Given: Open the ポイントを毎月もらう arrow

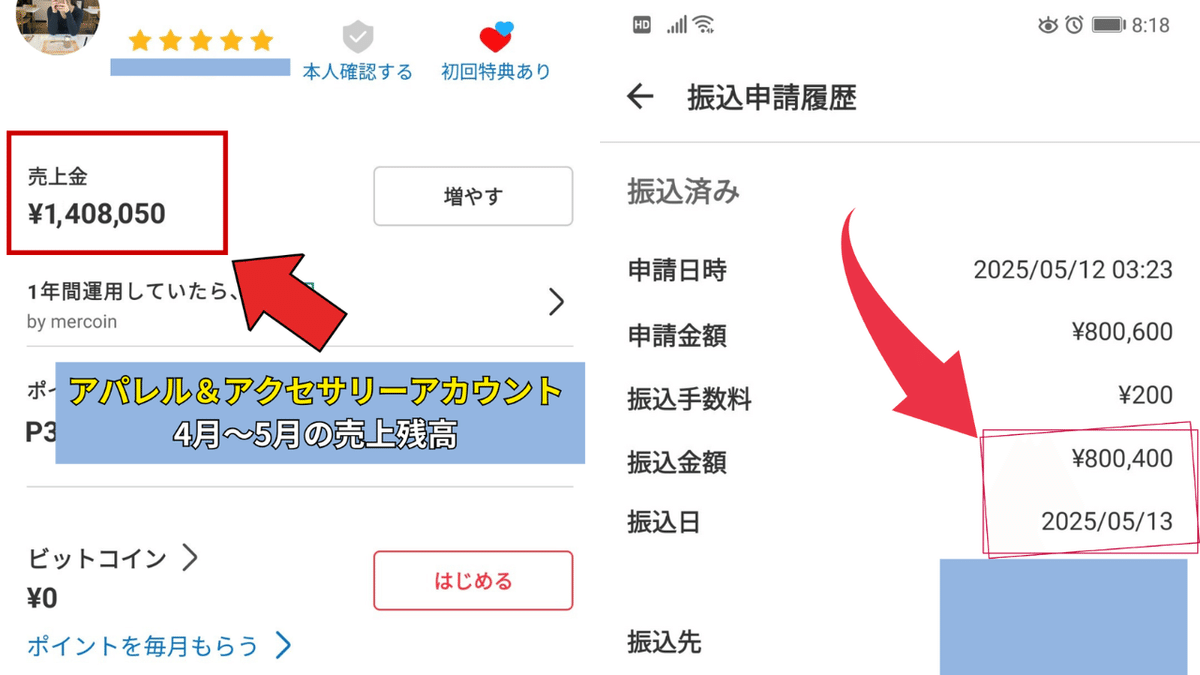Looking at the screenshot, I should (x=283, y=645).
